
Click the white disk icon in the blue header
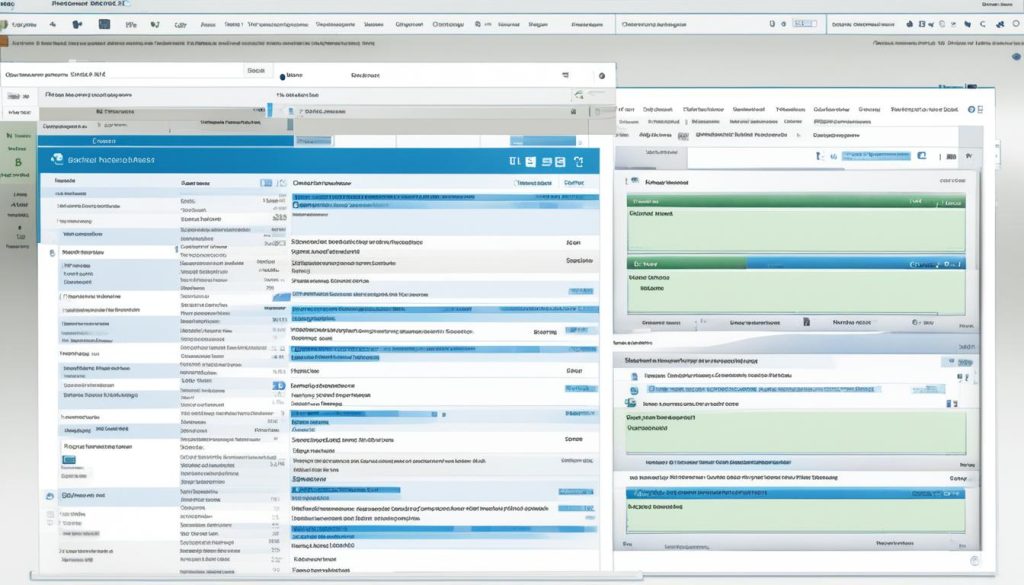click(x=530, y=161)
